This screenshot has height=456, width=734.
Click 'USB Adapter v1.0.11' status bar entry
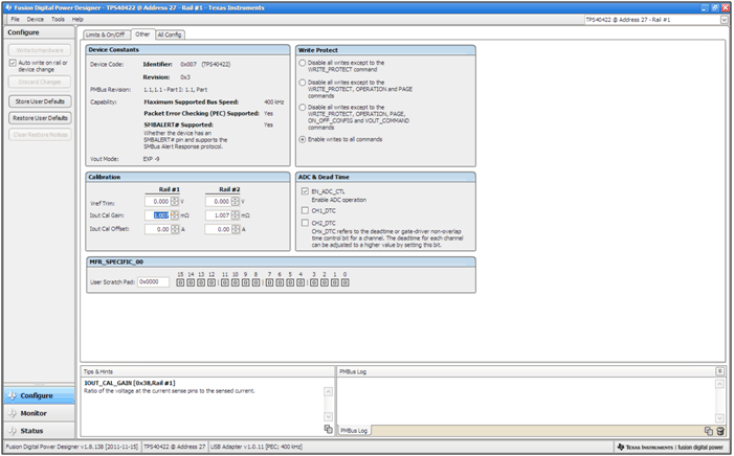(256, 447)
